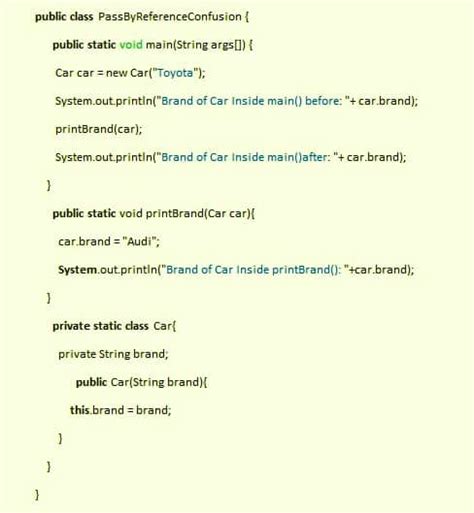Click the closing brace of the printBrand method

click(49, 297)
